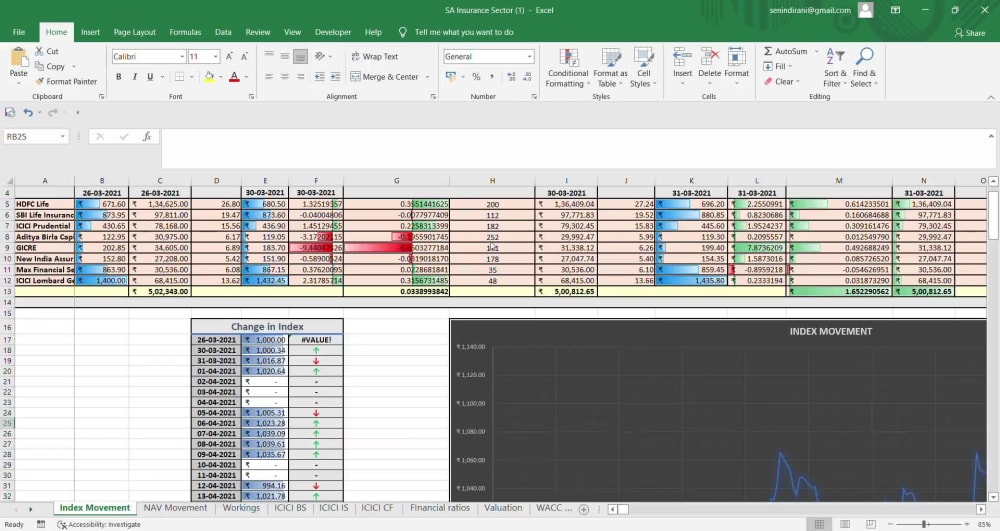The width and height of the screenshot is (1000, 531).
Task: Open the Insert ribbon tab
Action: pos(90,32)
